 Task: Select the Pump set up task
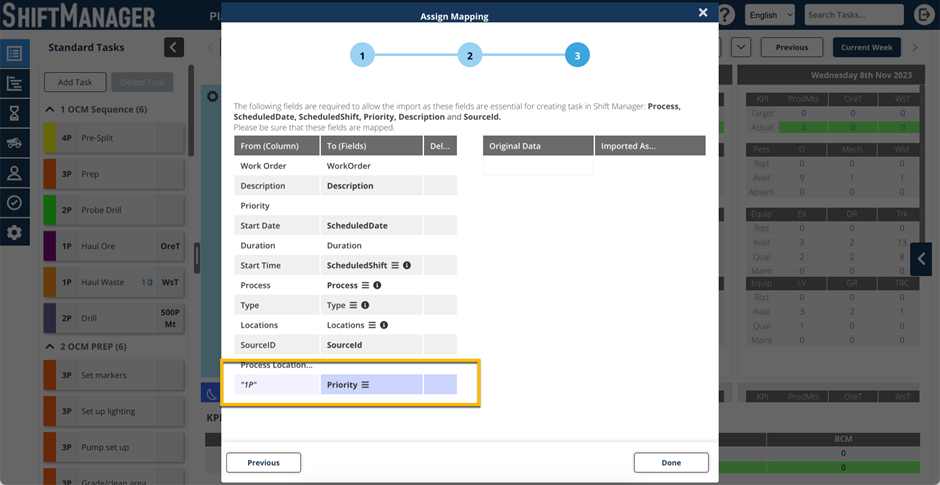[x=114, y=447]
